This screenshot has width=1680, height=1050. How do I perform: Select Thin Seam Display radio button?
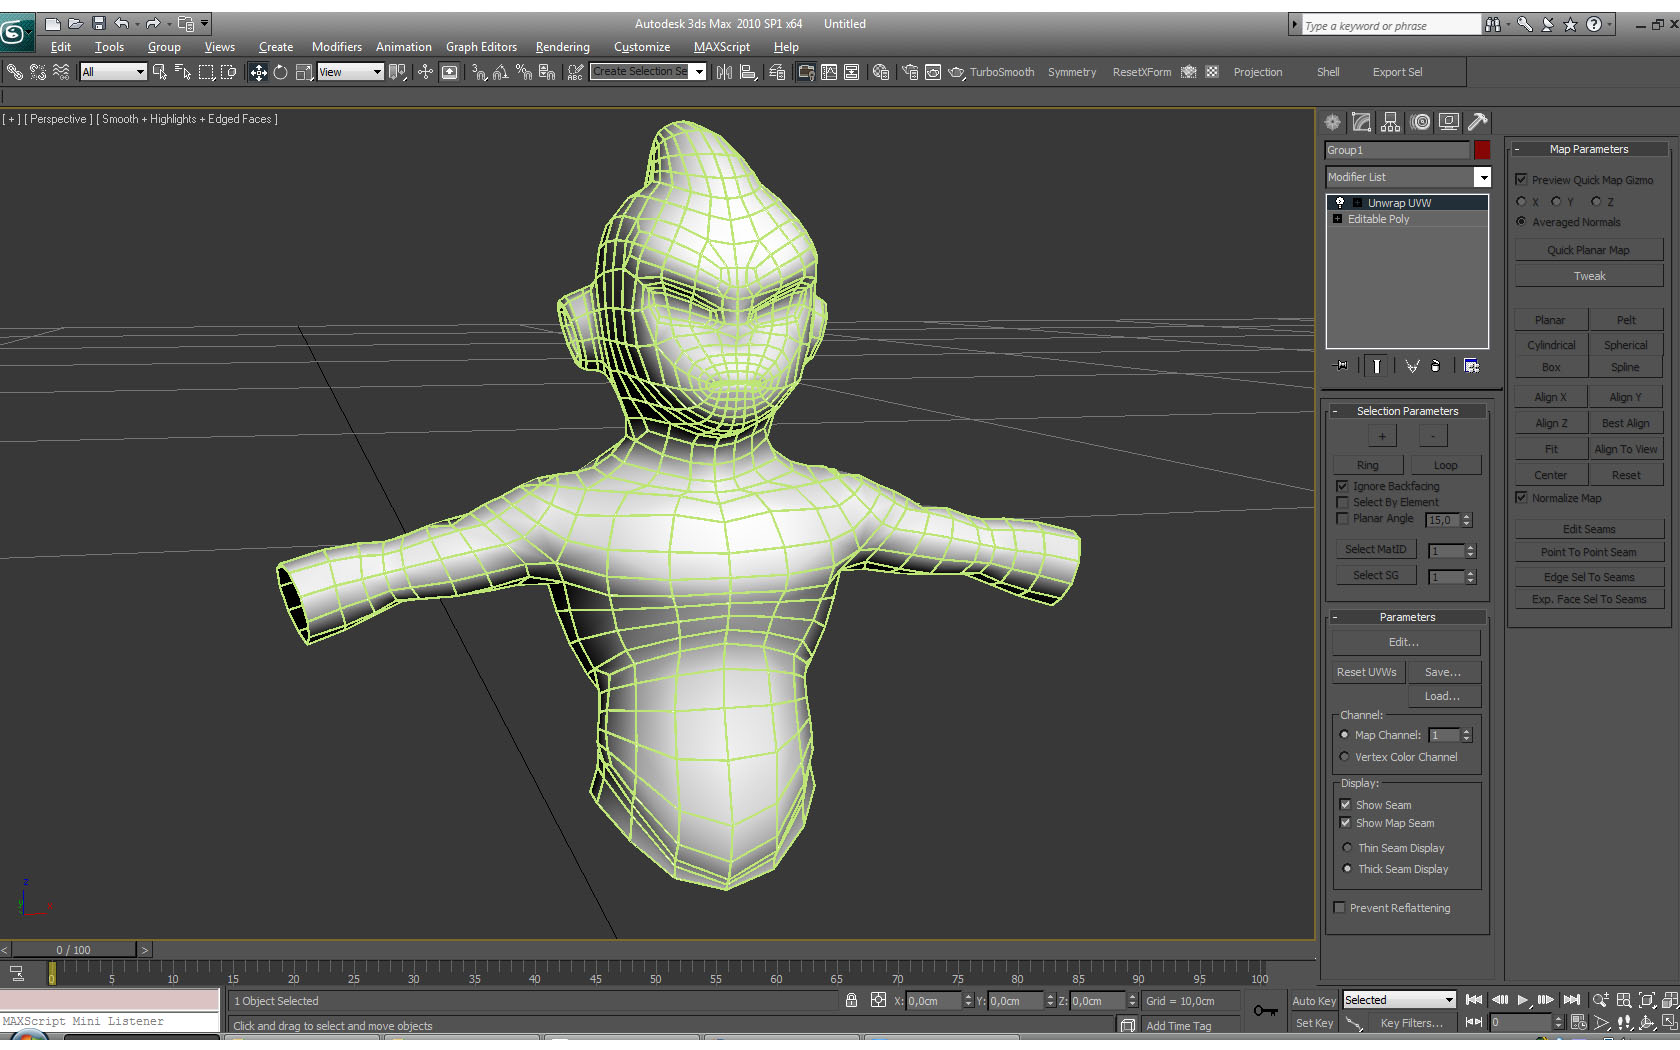click(1347, 847)
